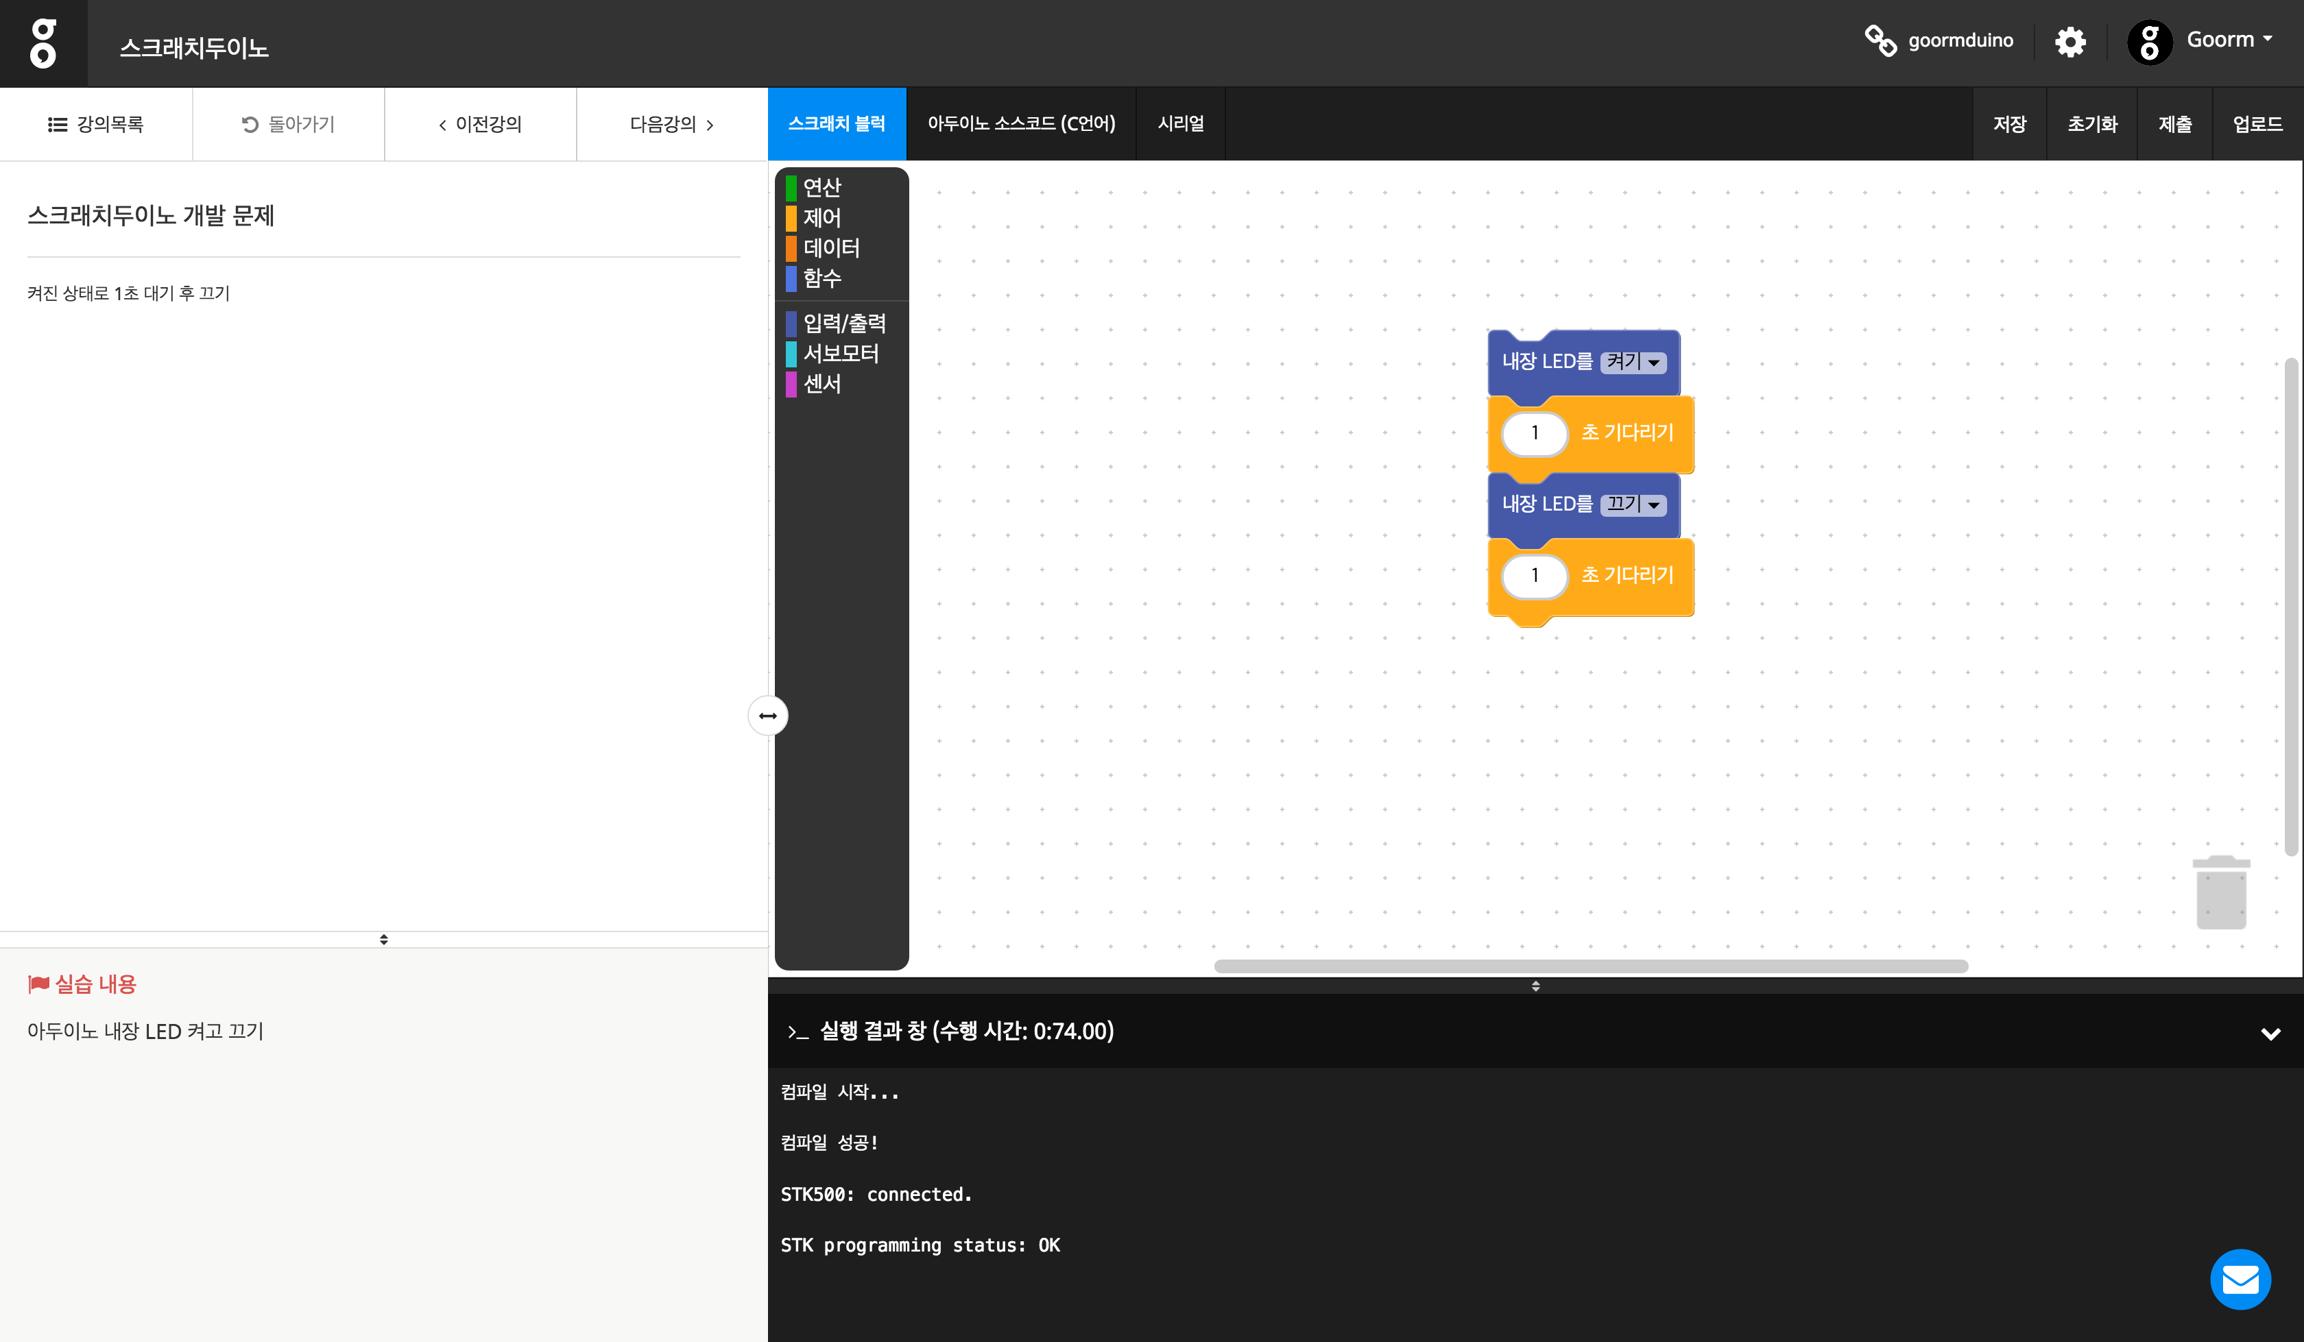The image size is (2304, 1342).
Task: Open the blue mail chat button
Action: [2240, 1279]
